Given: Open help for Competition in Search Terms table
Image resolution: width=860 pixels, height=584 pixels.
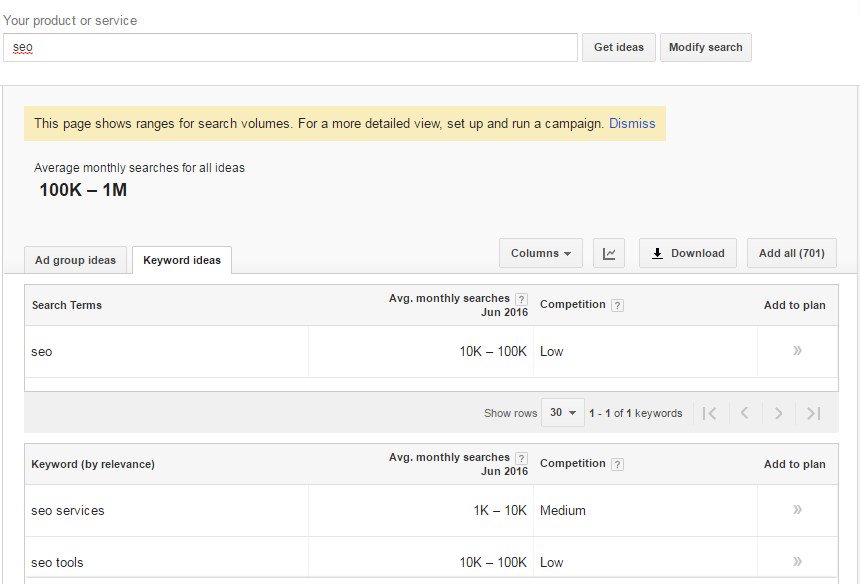Looking at the screenshot, I should pos(617,305).
